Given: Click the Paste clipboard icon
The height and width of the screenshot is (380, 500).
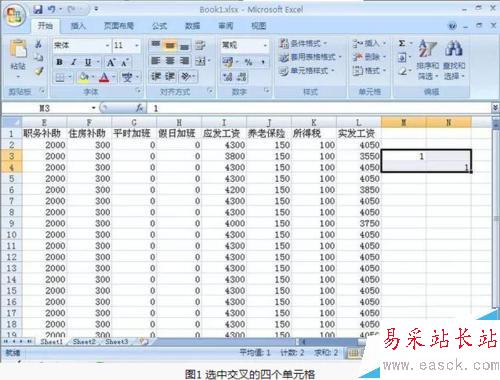Looking at the screenshot, I should click(18, 49).
